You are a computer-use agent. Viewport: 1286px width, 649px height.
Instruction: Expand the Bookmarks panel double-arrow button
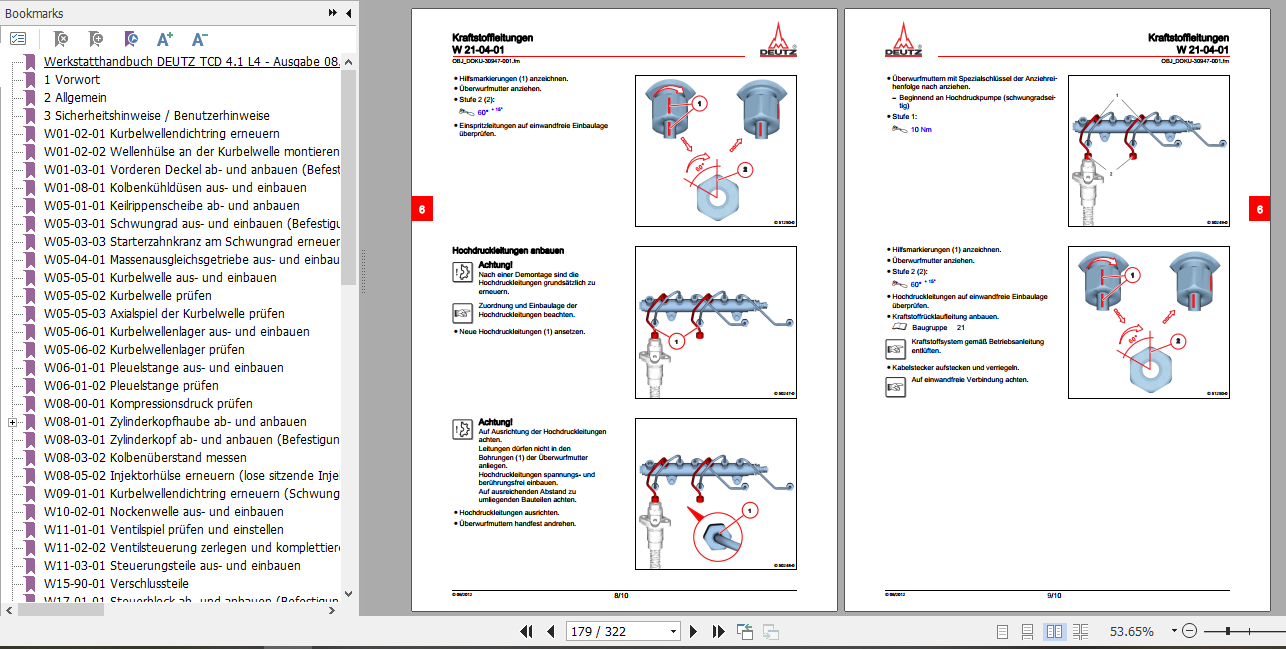[x=333, y=13]
